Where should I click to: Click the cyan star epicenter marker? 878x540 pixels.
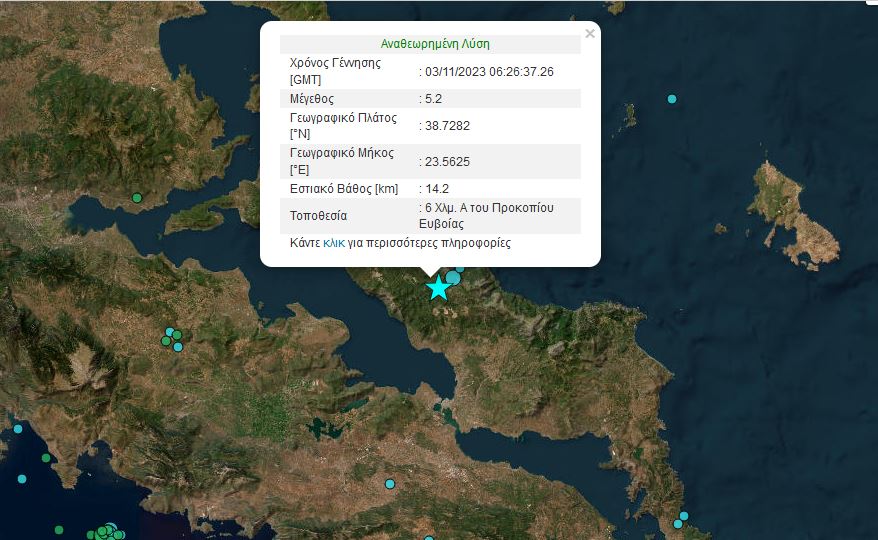pyautogui.click(x=438, y=288)
